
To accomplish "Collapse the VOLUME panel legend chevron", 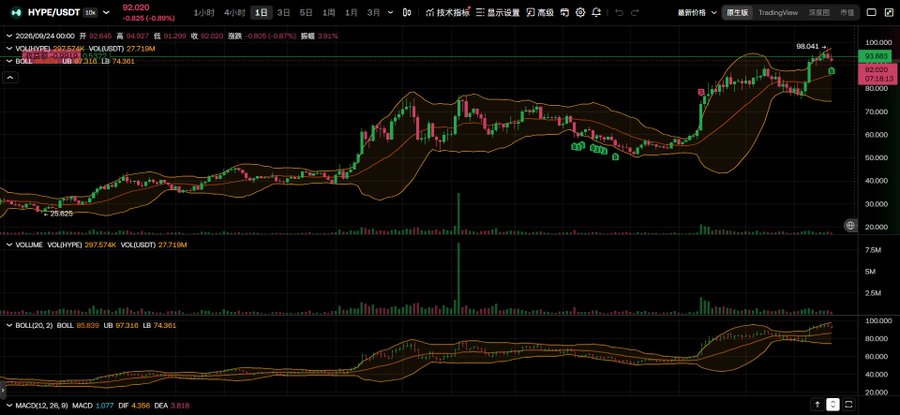I will coord(9,245).
